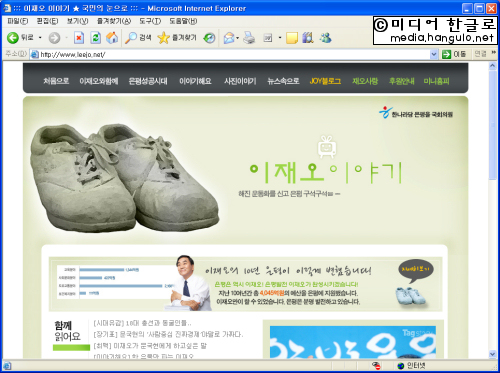This screenshot has width=500, height=373.
Task: Click the 자세히보기 speech bubble button
Action: [x=416, y=270]
